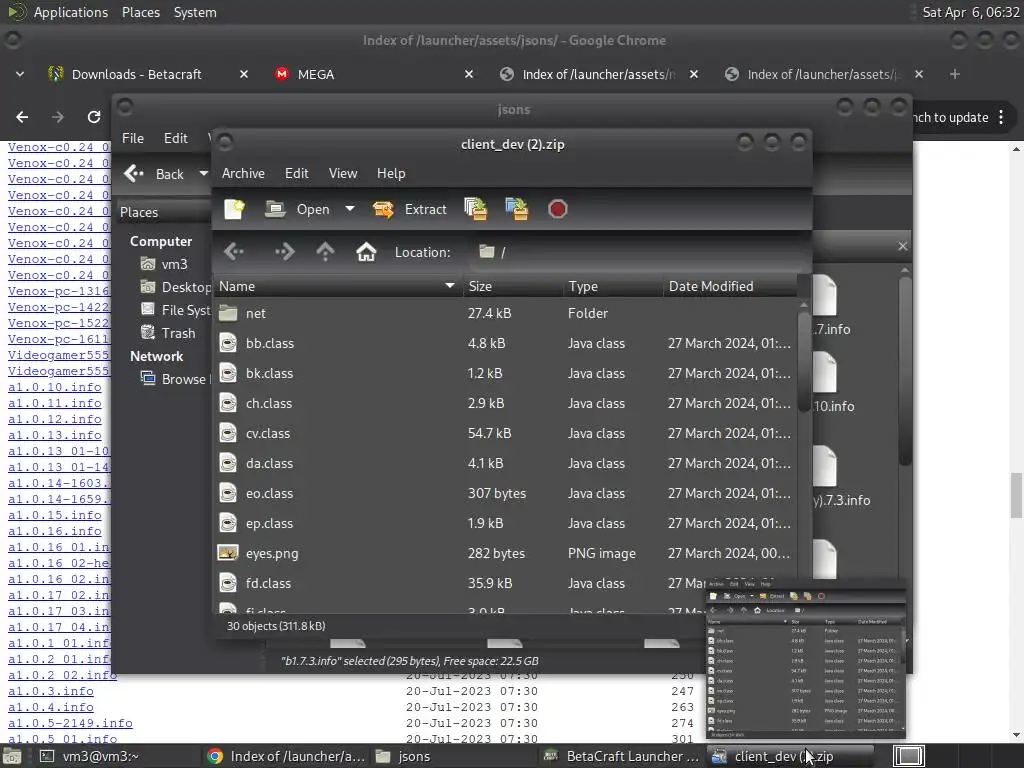Open System menu in top panel
1024x768 pixels.
coord(195,12)
